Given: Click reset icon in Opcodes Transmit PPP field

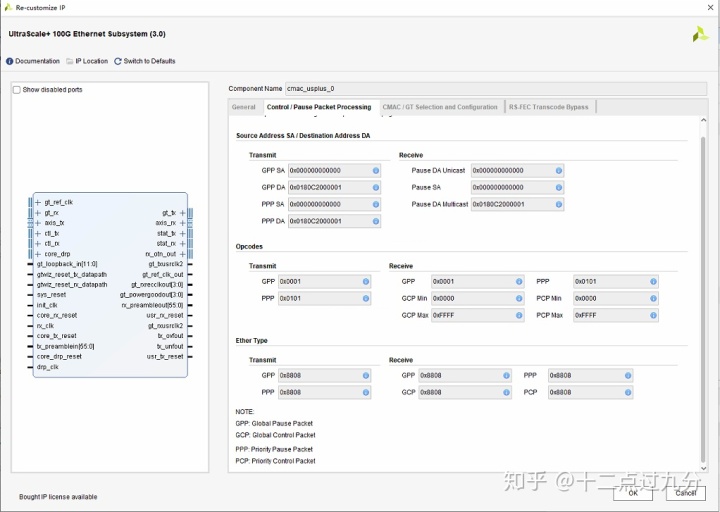Looking at the screenshot, I should [366, 298].
